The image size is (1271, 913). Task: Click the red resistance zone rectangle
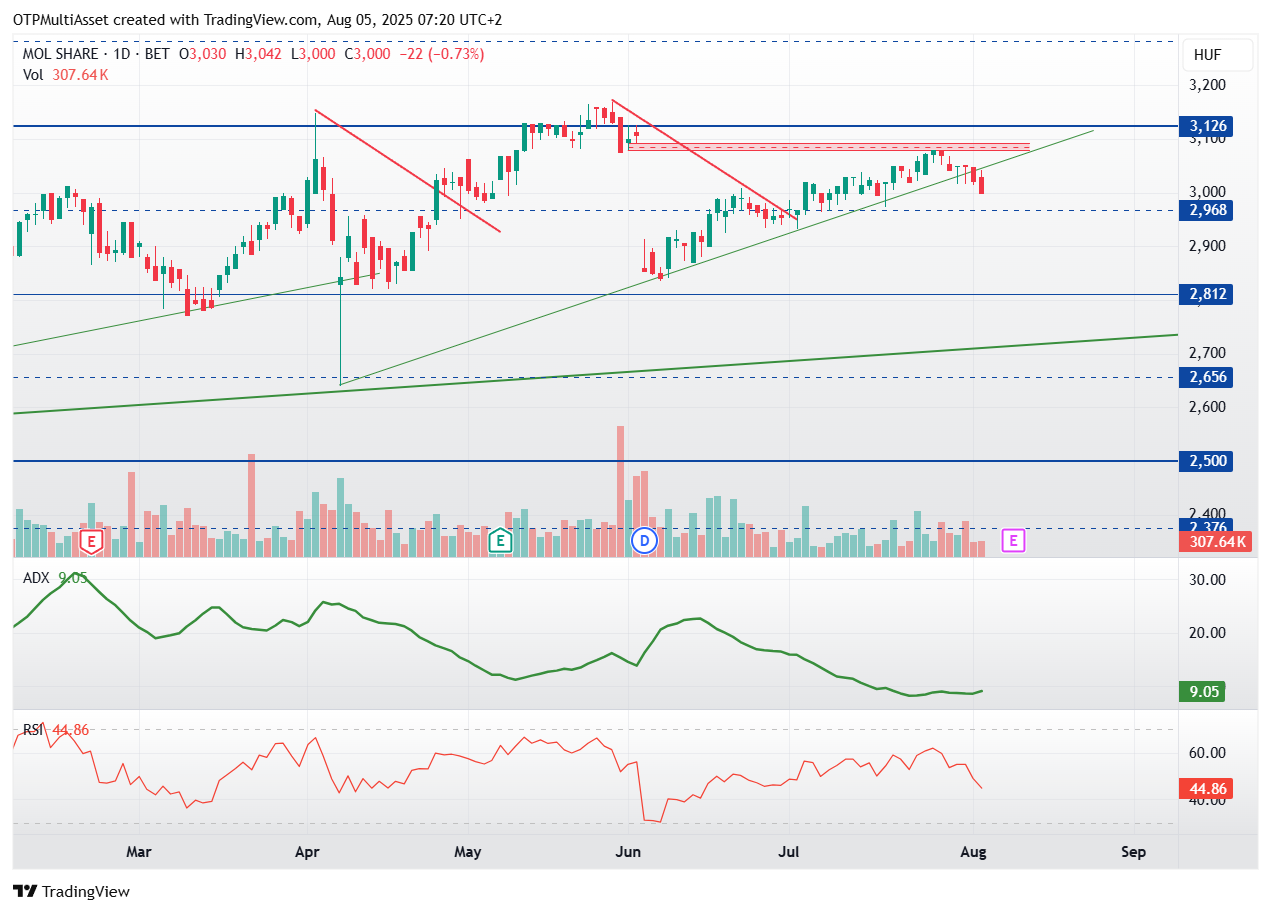828,147
